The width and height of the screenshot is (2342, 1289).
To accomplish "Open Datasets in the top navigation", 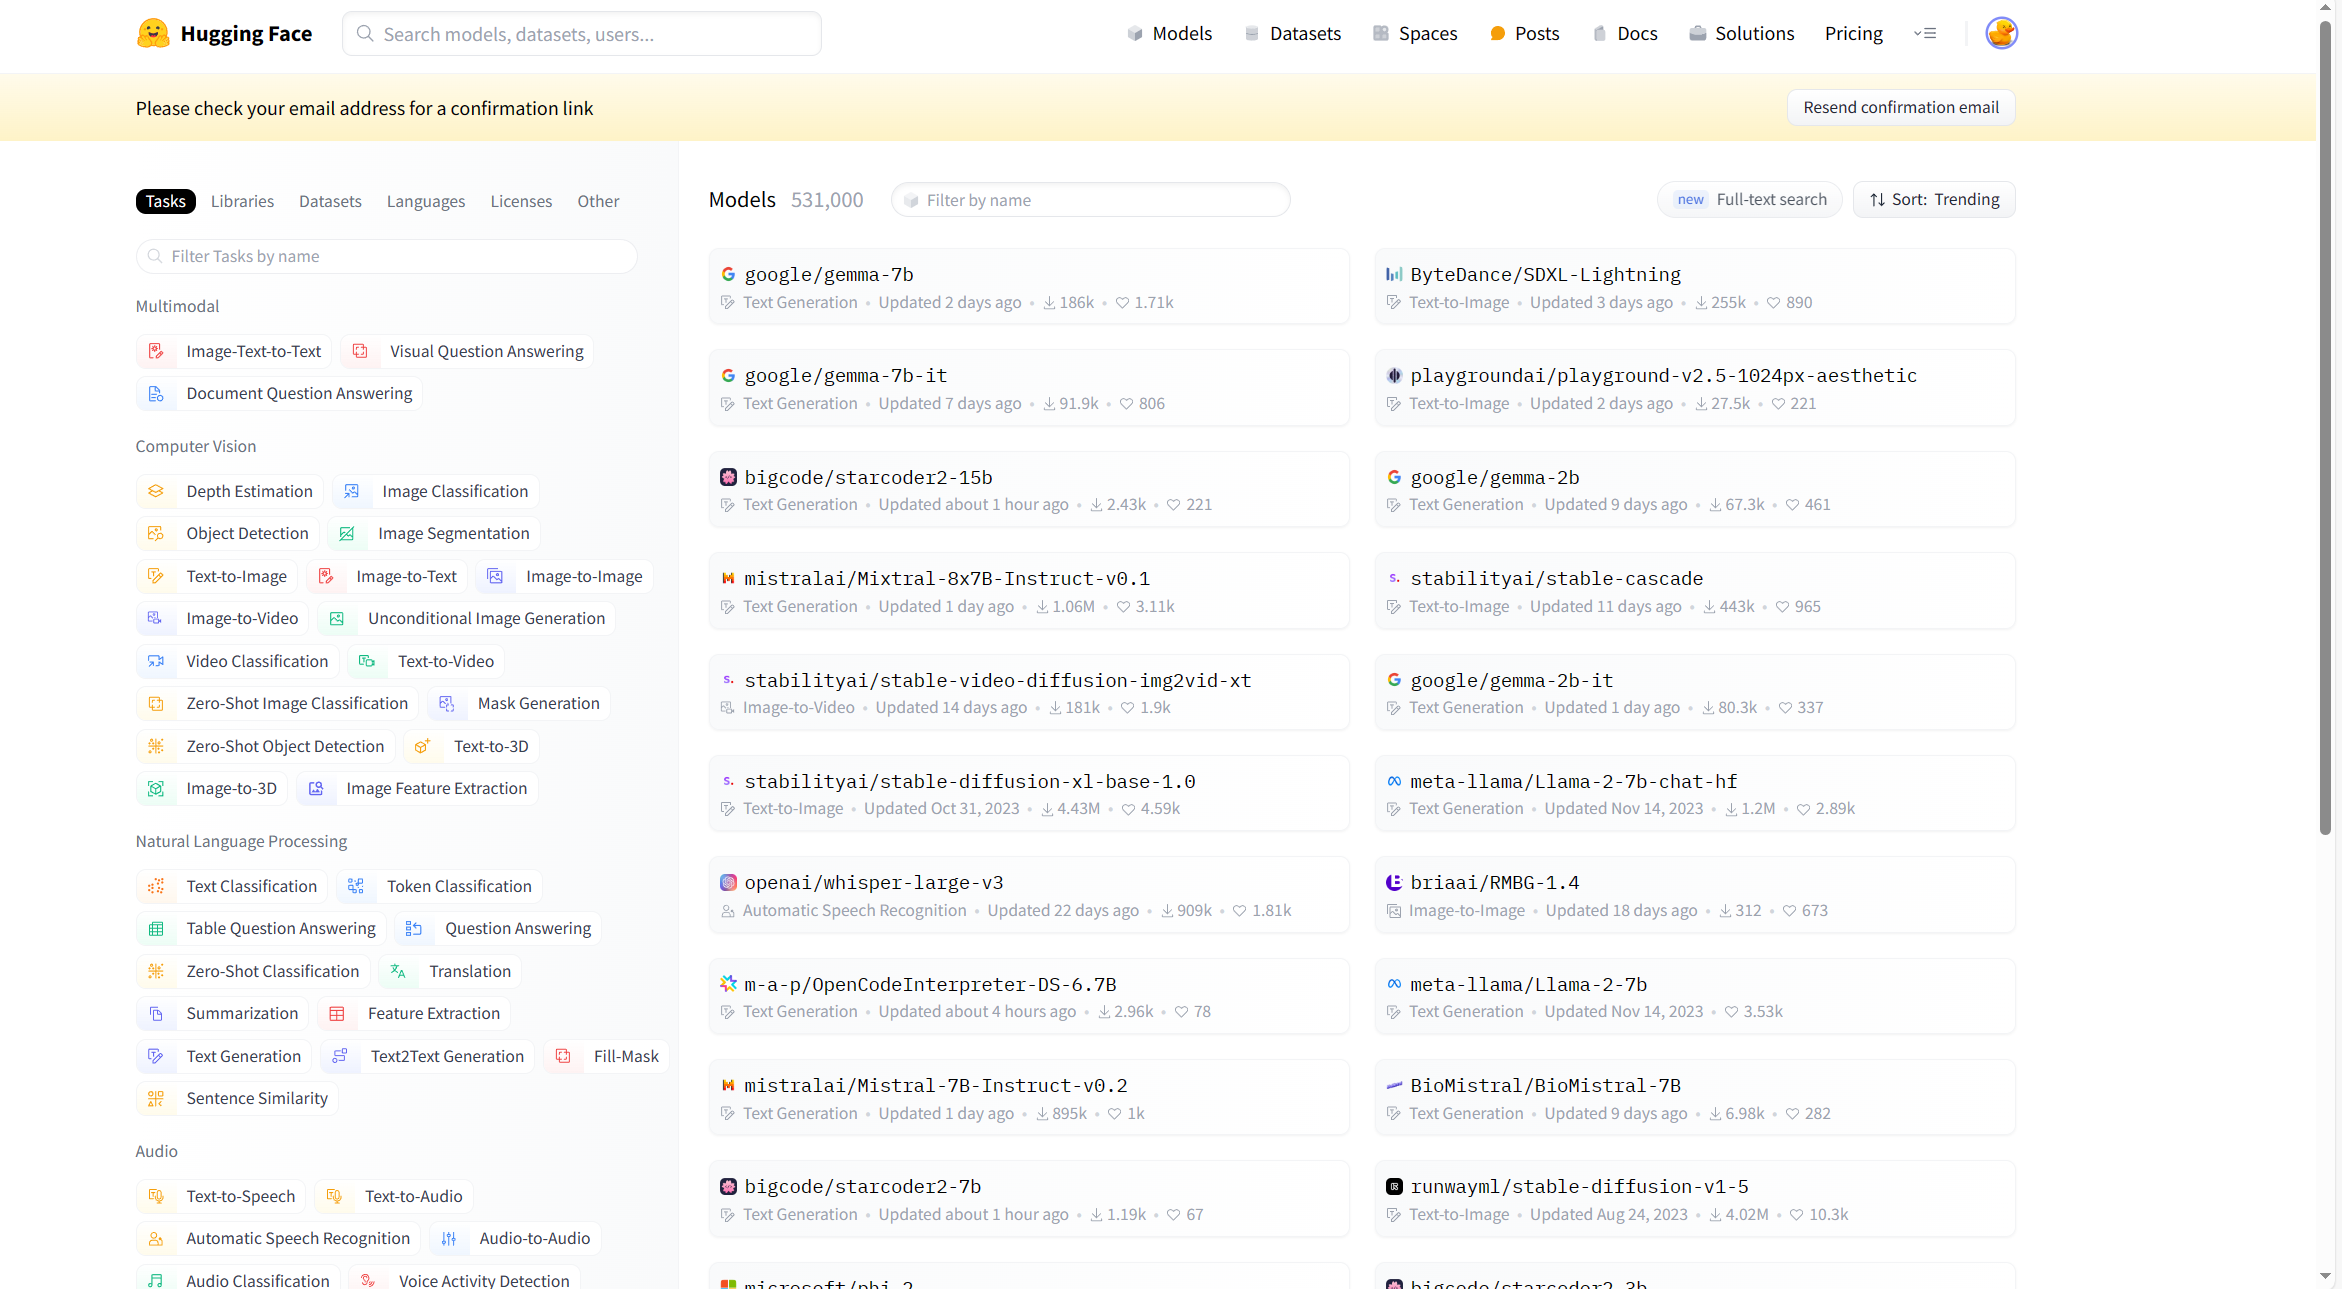I will pyautogui.click(x=1293, y=33).
